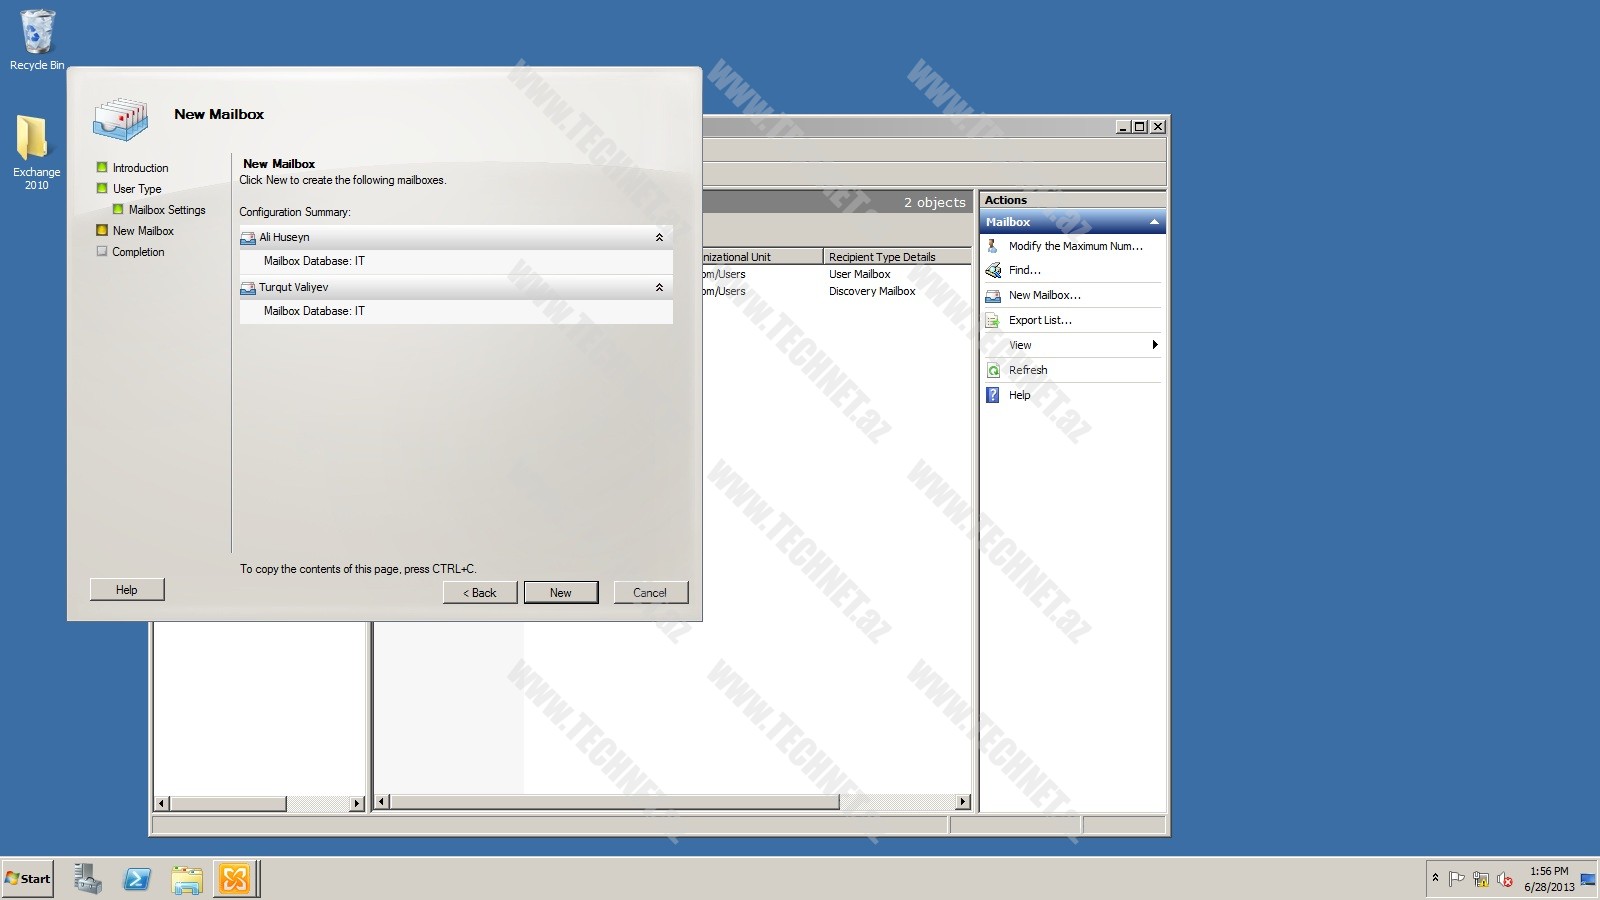1600x900 pixels.
Task: Open Server Manager from the taskbar
Action: point(88,879)
